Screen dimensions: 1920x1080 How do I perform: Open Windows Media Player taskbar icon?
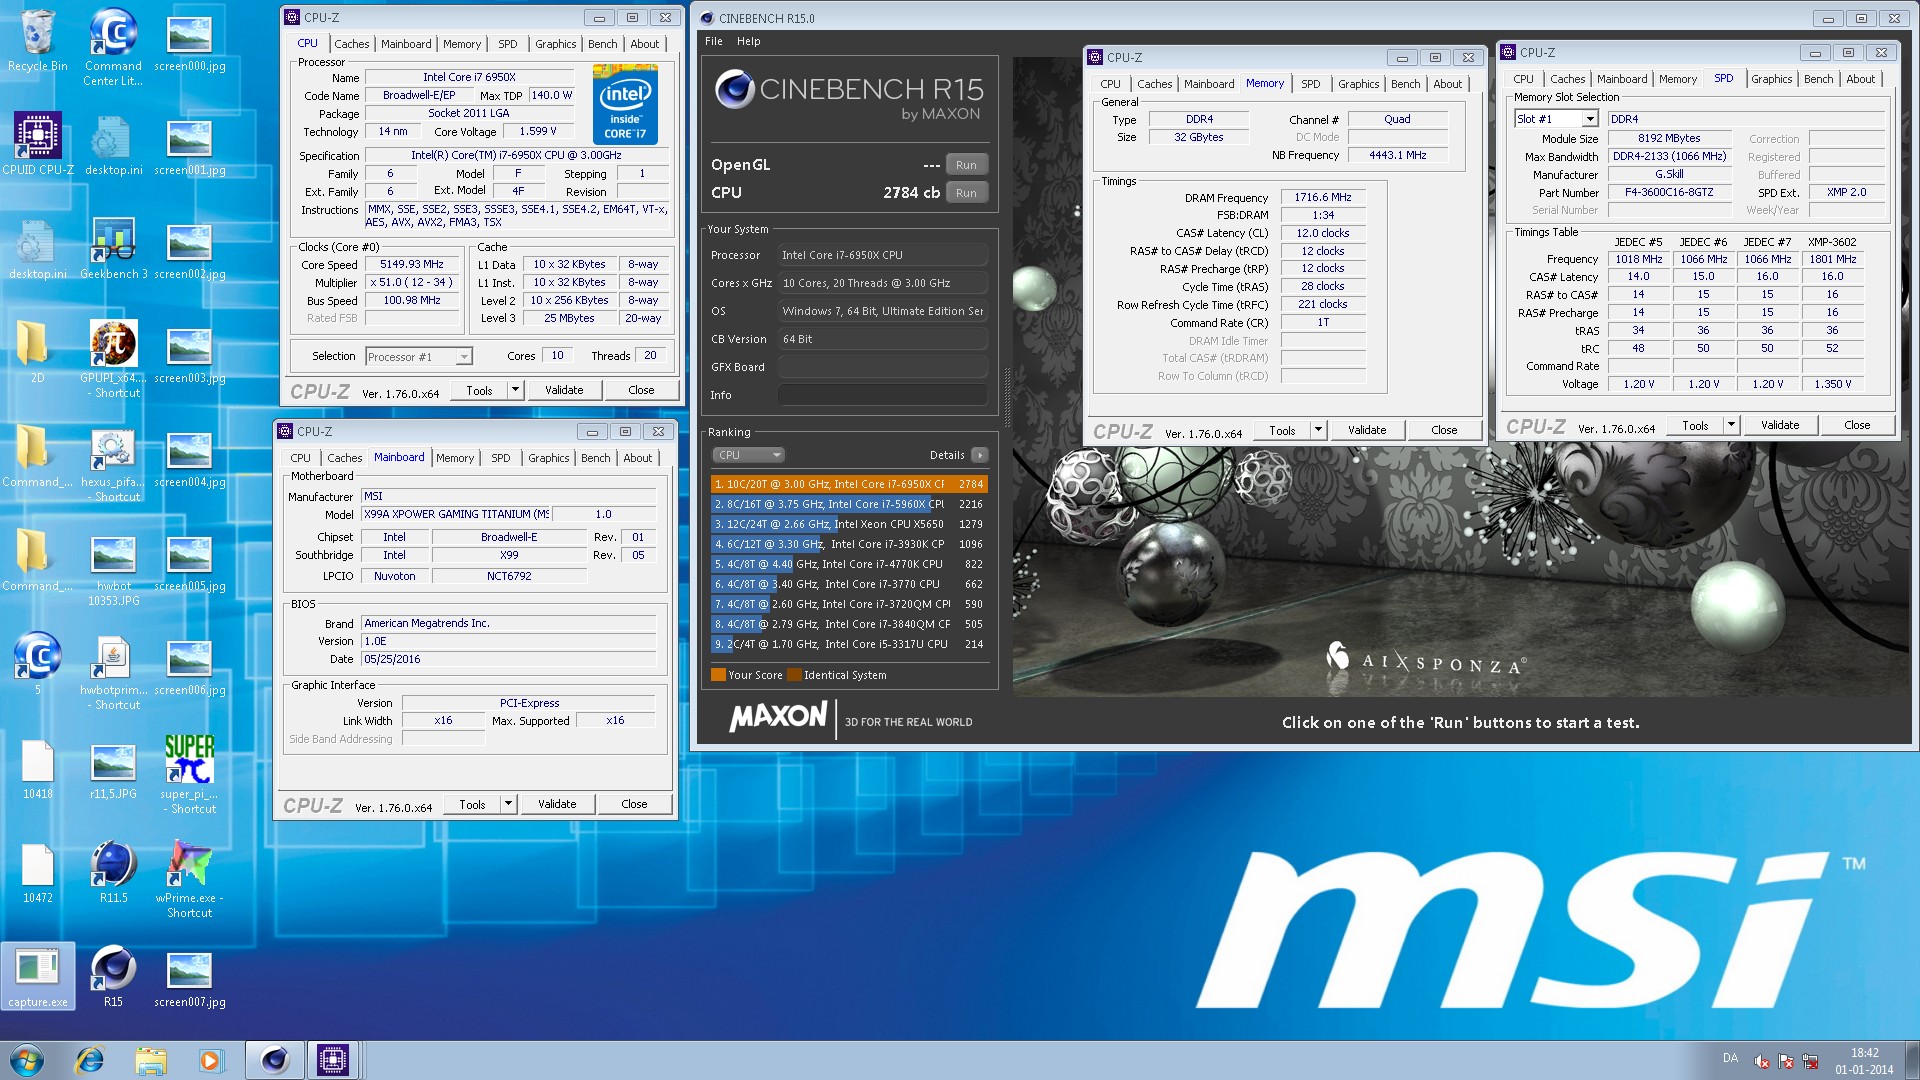click(x=210, y=1060)
